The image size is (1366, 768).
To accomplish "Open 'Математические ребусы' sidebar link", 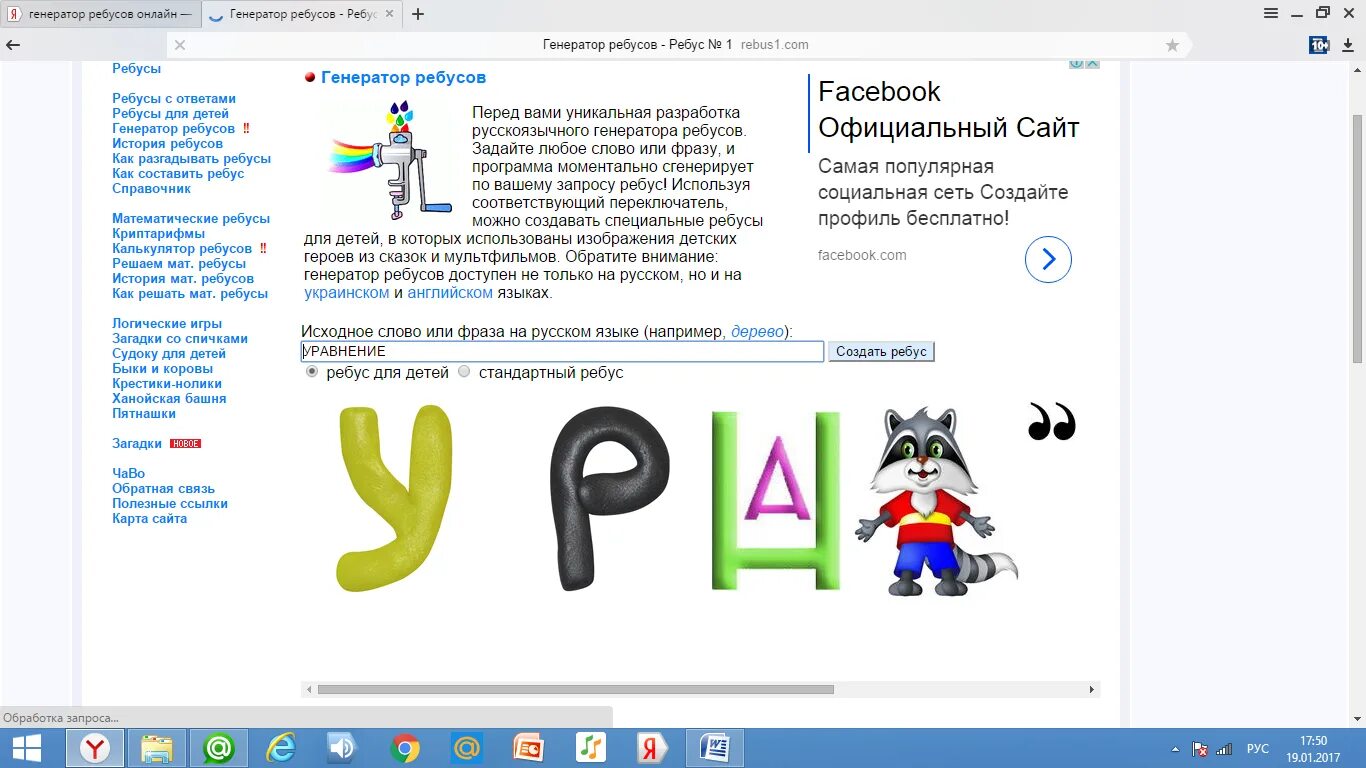I will 191,218.
